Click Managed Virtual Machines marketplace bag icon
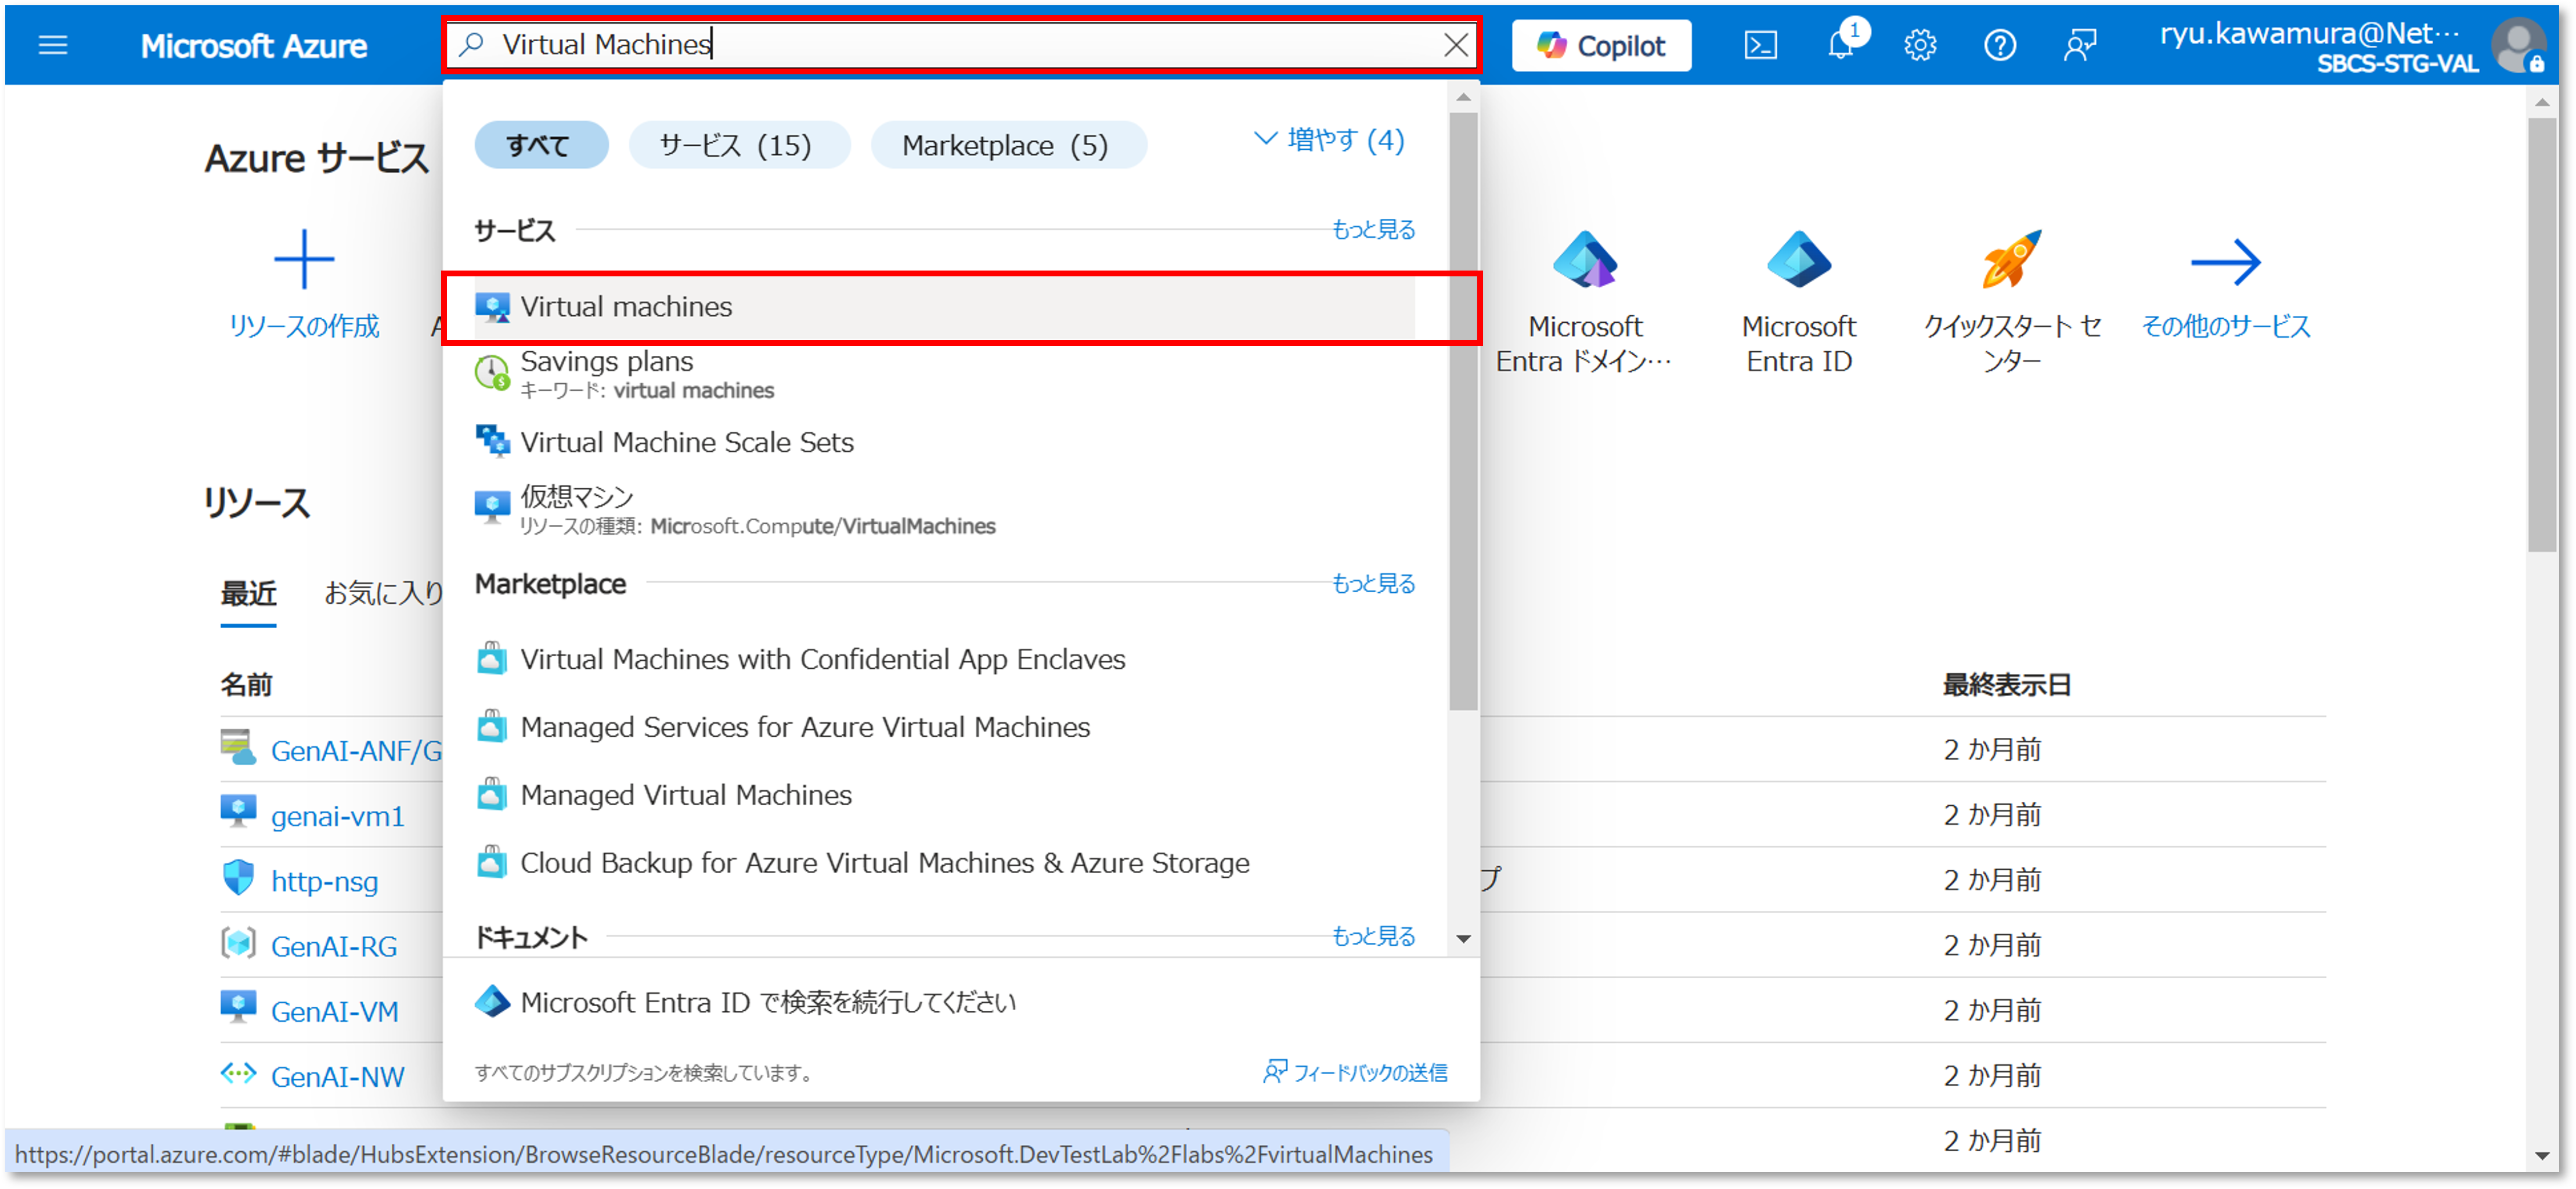This screenshot has height=1189, width=2576. click(491, 794)
